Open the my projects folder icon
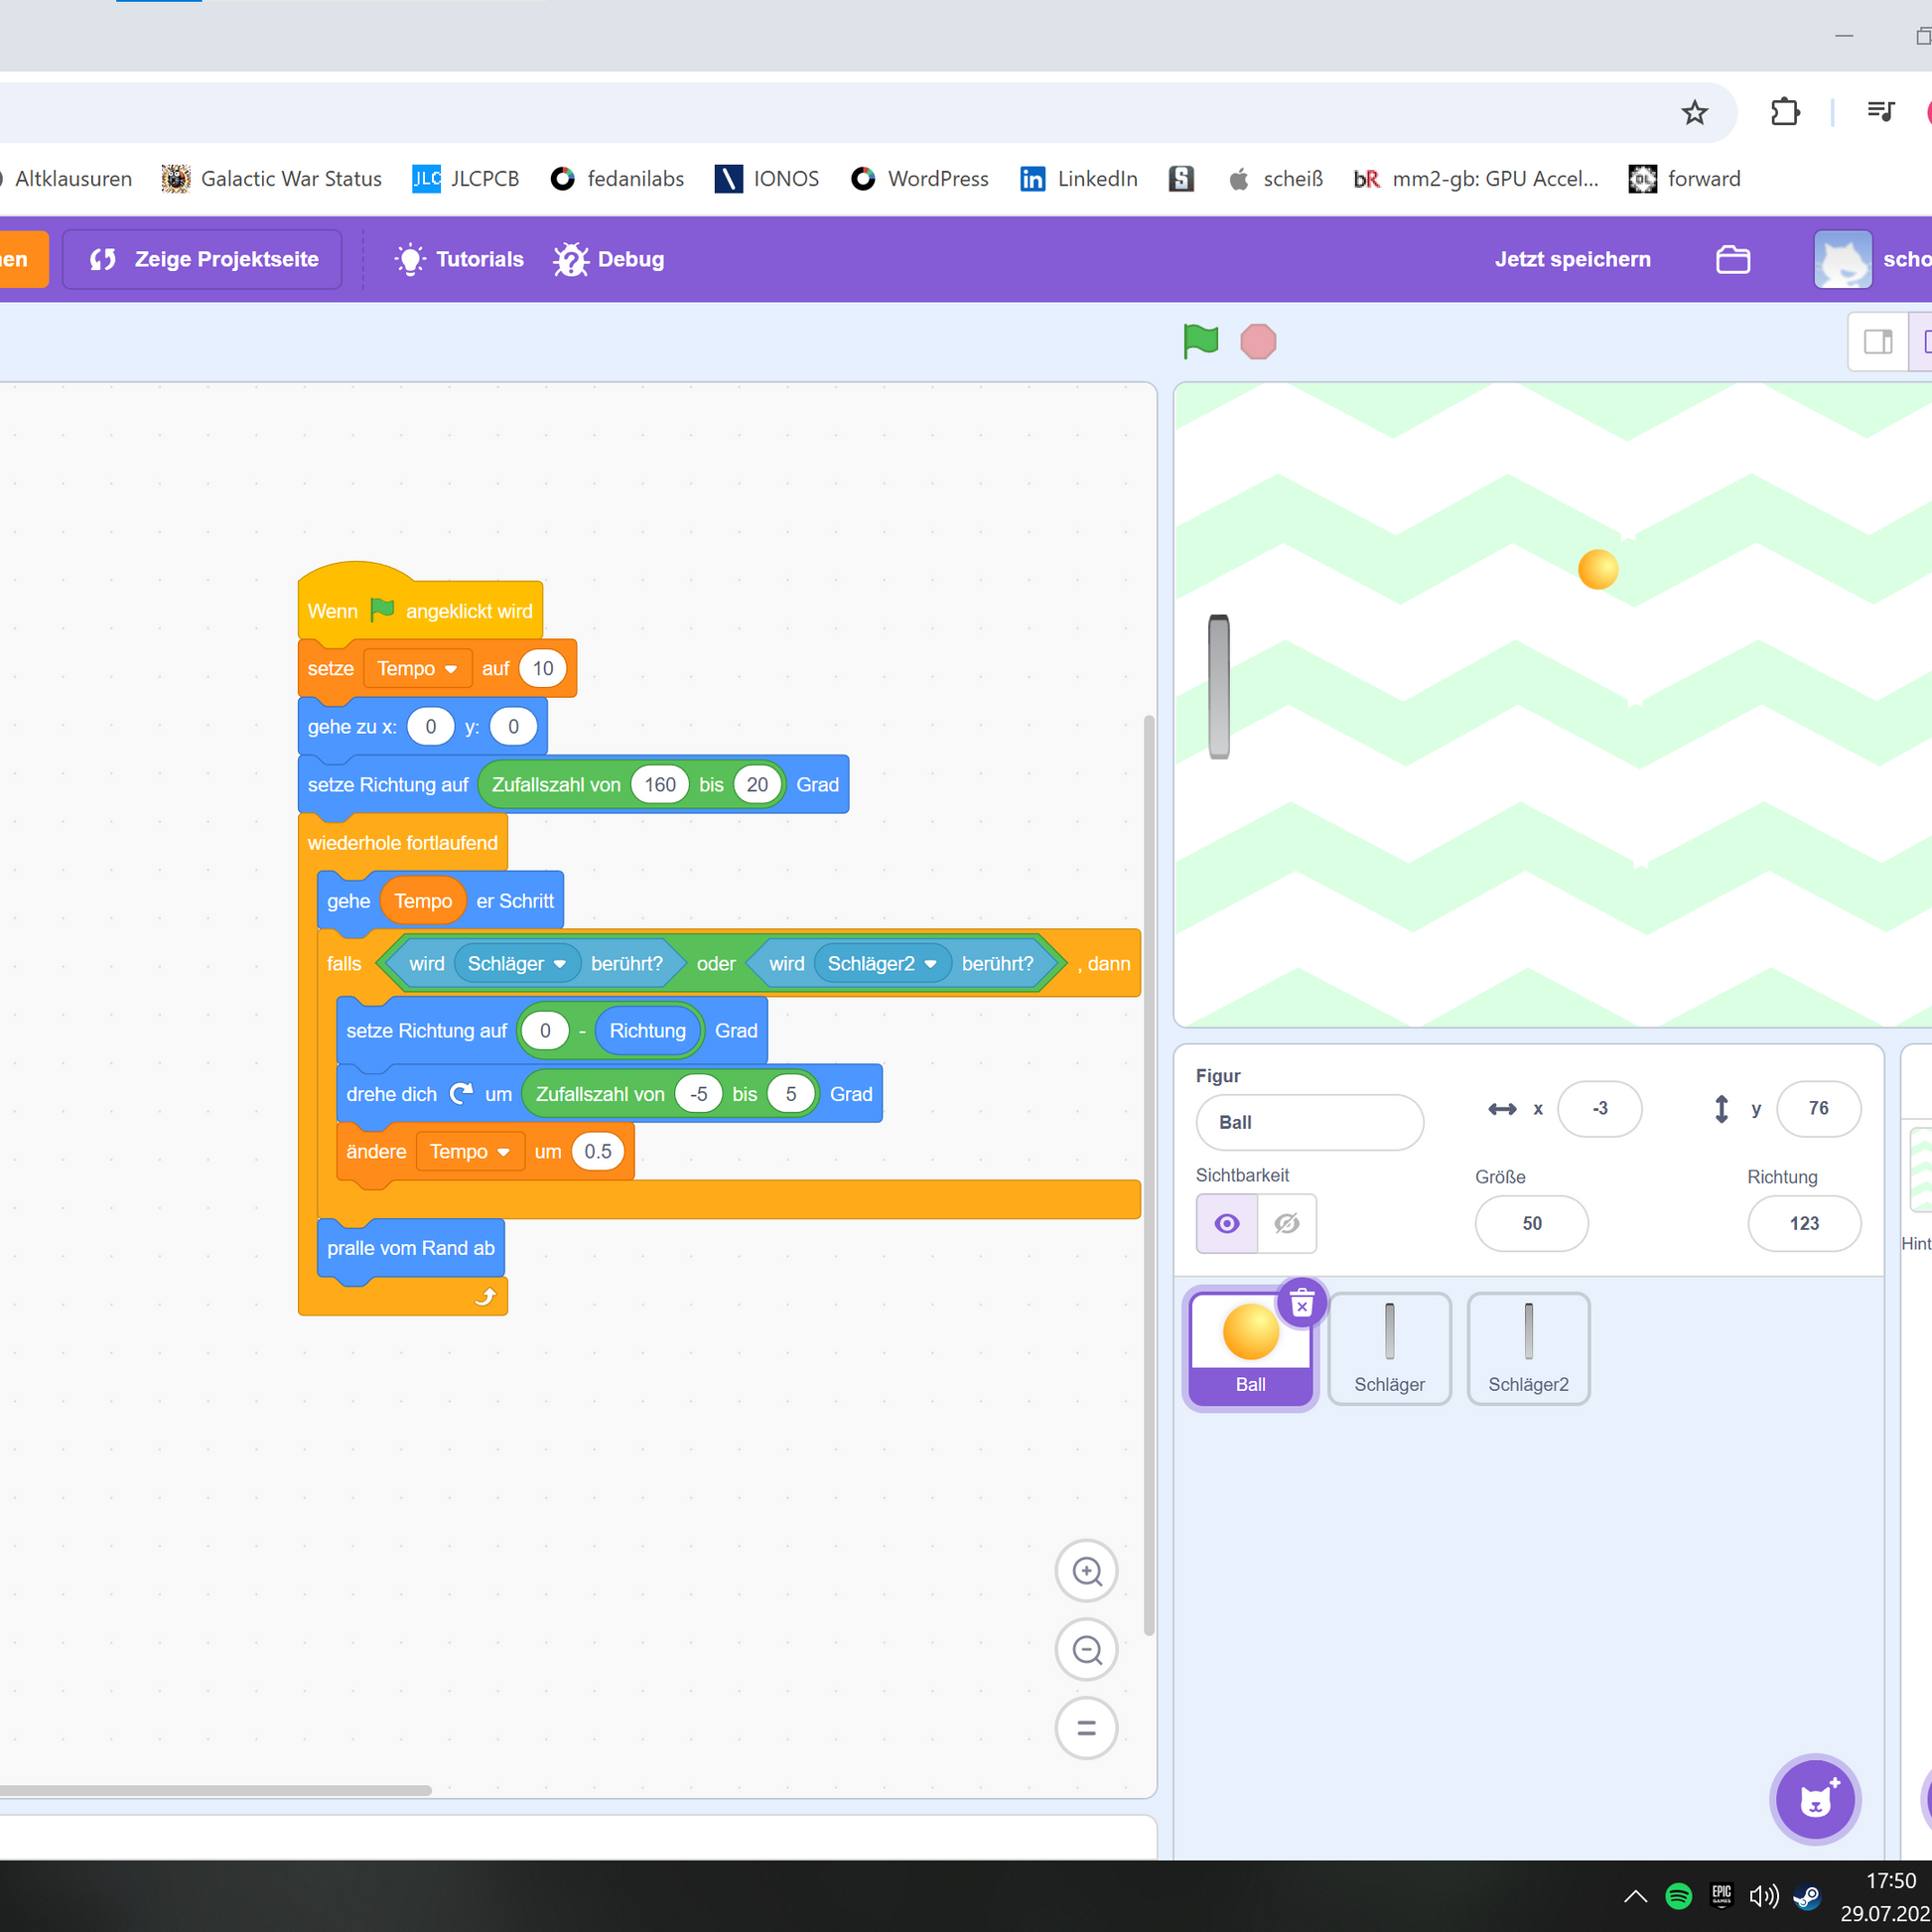The height and width of the screenshot is (1932, 1932). click(1732, 259)
